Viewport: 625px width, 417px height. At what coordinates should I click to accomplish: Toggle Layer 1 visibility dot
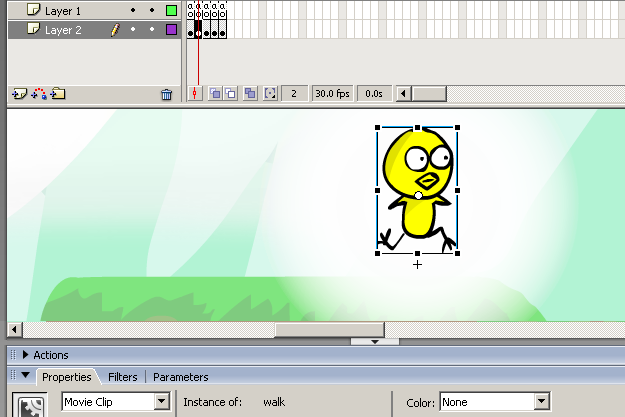[132, 11]
